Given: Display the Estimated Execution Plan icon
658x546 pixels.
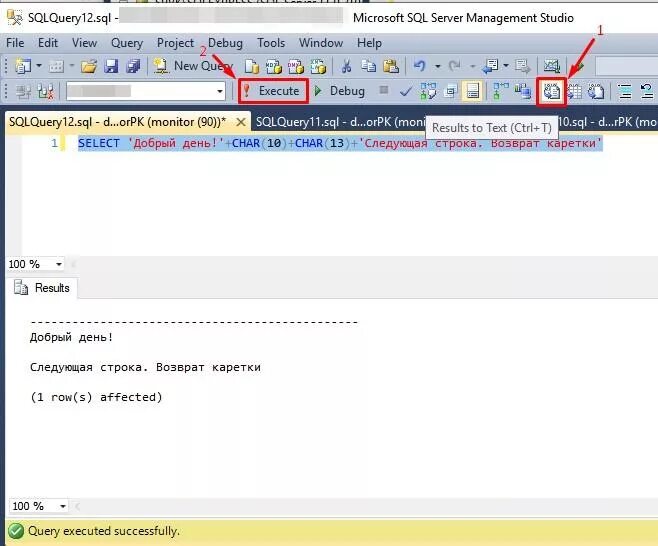Looking at the screenshot, I should 428,91.
